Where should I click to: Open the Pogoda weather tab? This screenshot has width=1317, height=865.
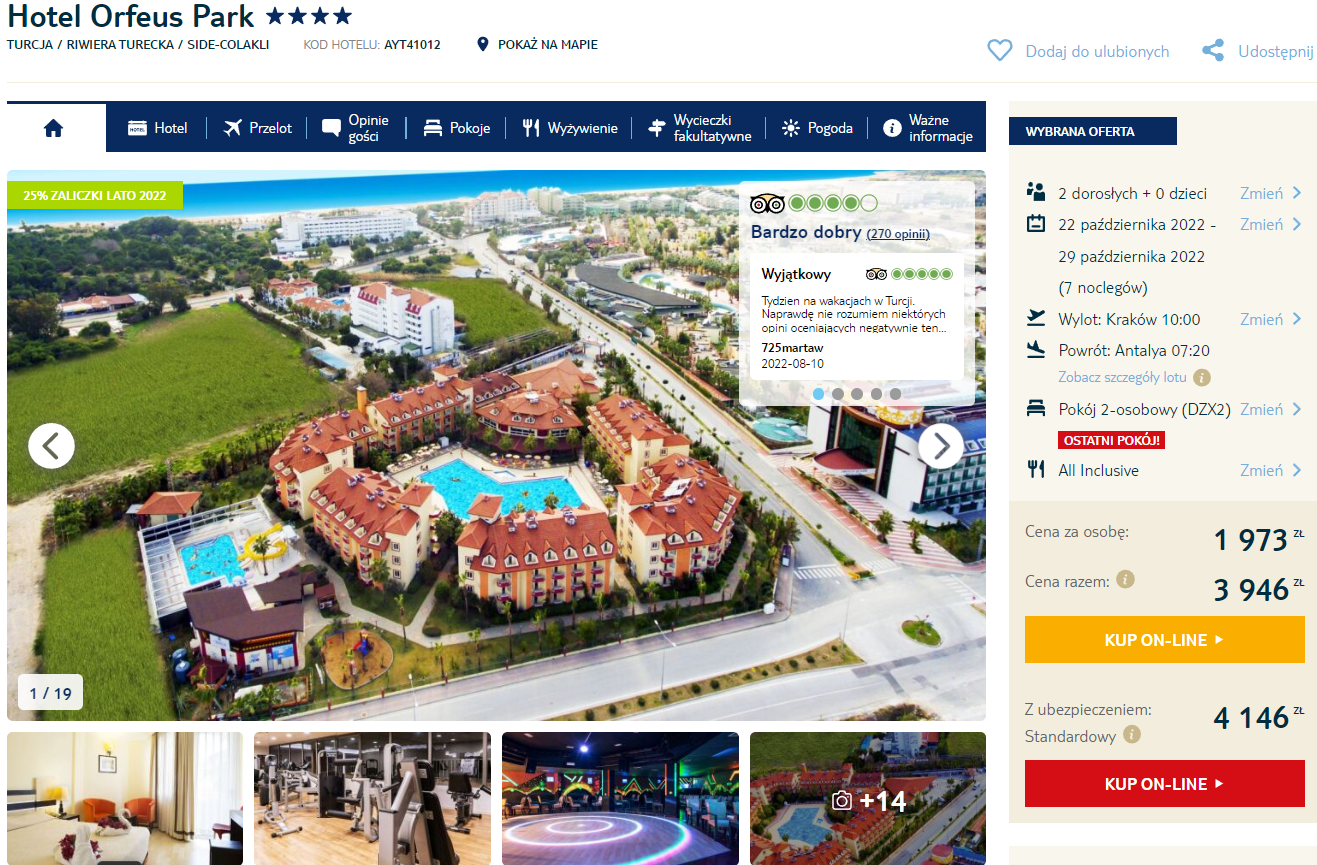818,128
